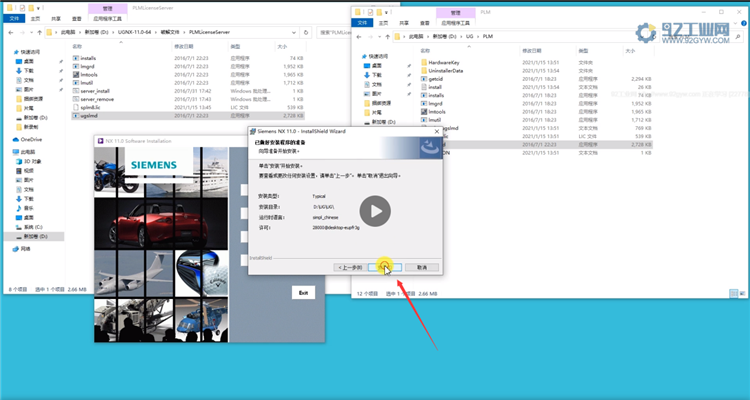Image resolution: width=750 pixels, height=400 pixels.
Task: Click the round play button overlay
Action: 375,211
